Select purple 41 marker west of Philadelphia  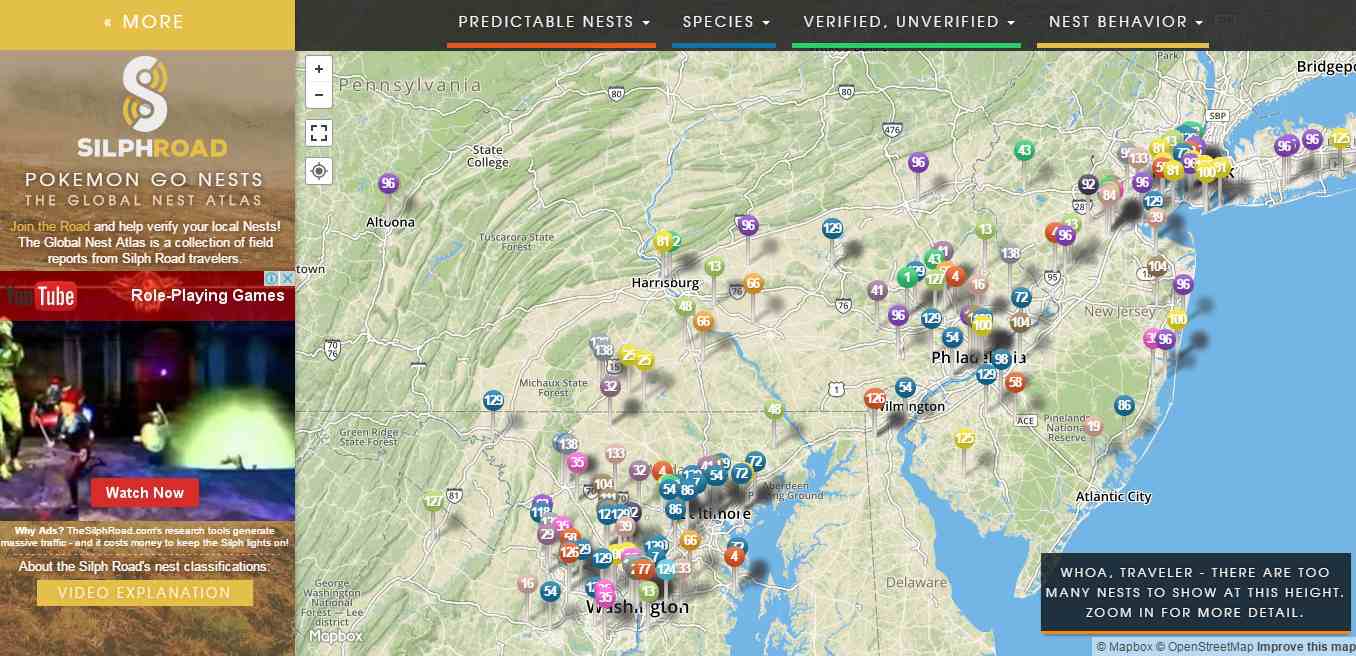[877, 291]
